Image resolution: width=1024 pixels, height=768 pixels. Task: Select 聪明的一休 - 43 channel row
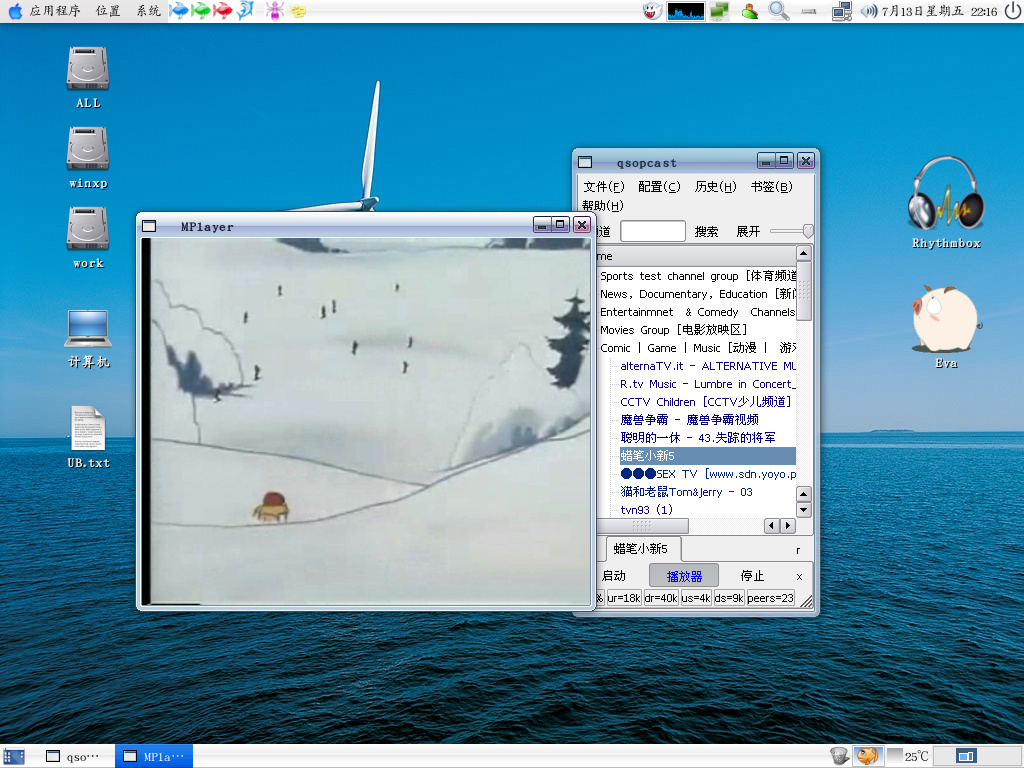[x=697, y=438]
